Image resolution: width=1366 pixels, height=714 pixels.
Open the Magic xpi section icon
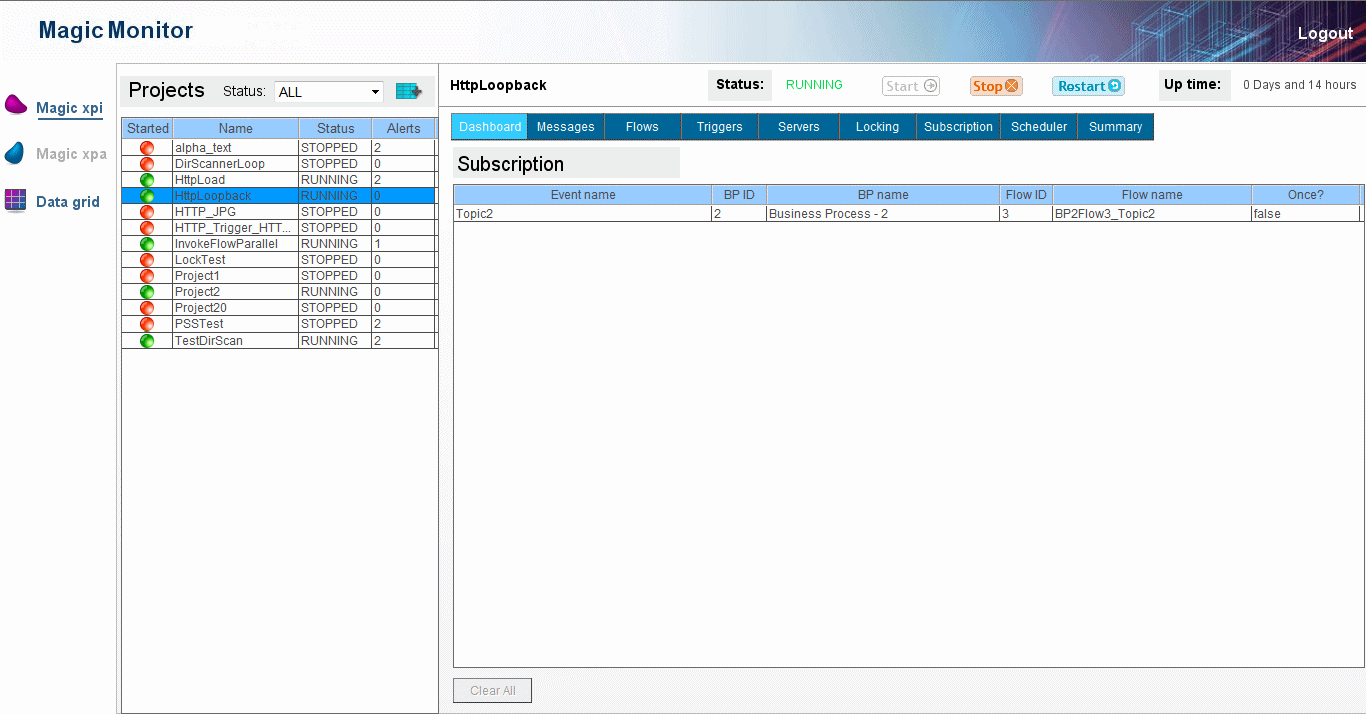(x=16, y=105)
